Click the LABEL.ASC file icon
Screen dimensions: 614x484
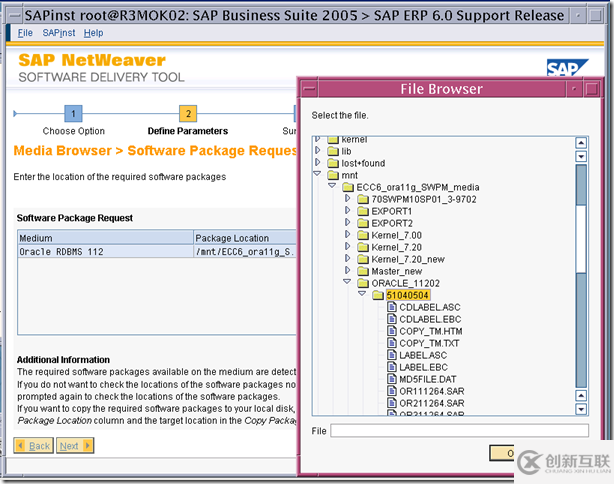(x=392, y=355)
